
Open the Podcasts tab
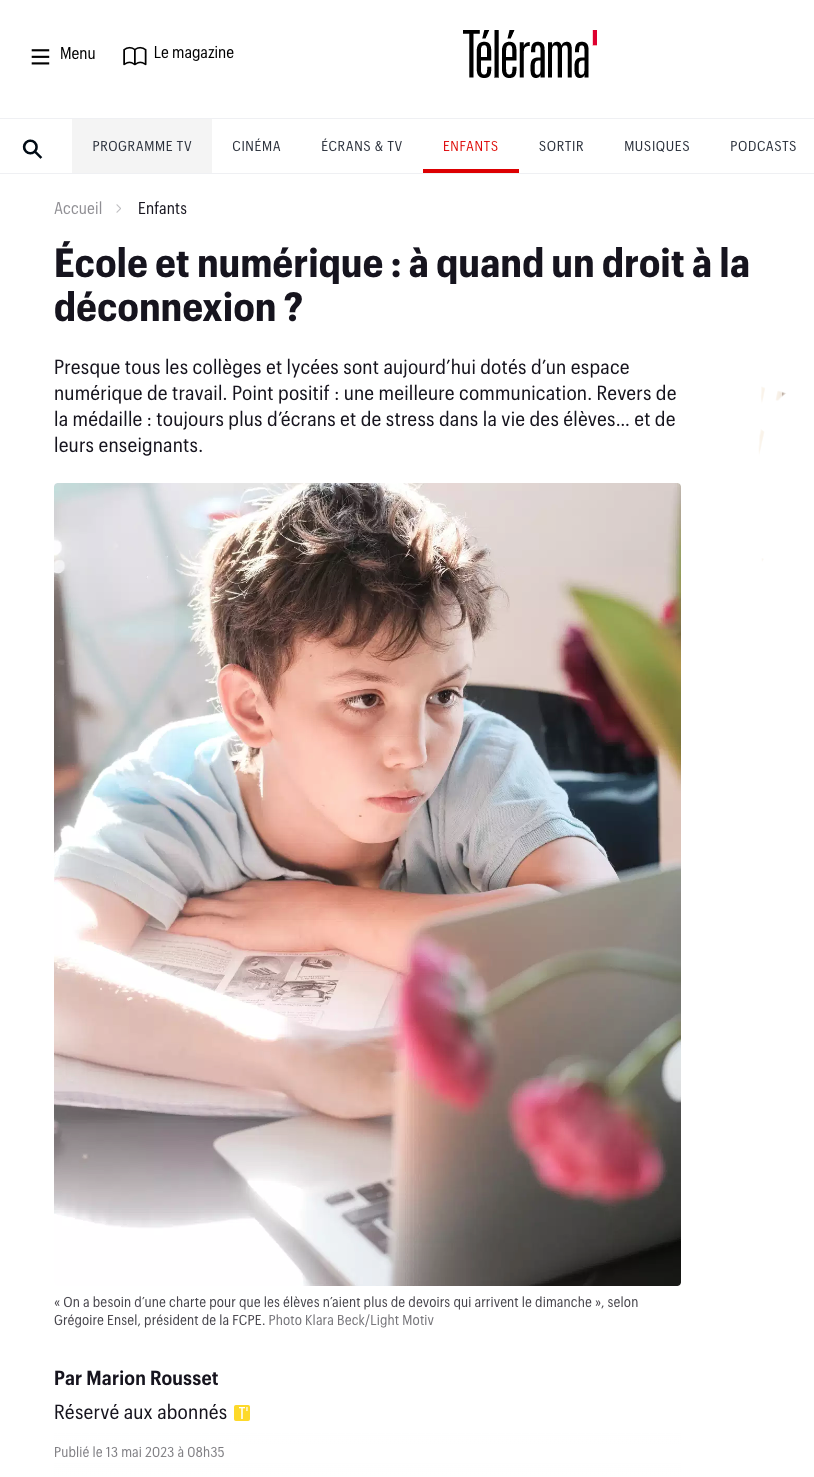(763, 146)
